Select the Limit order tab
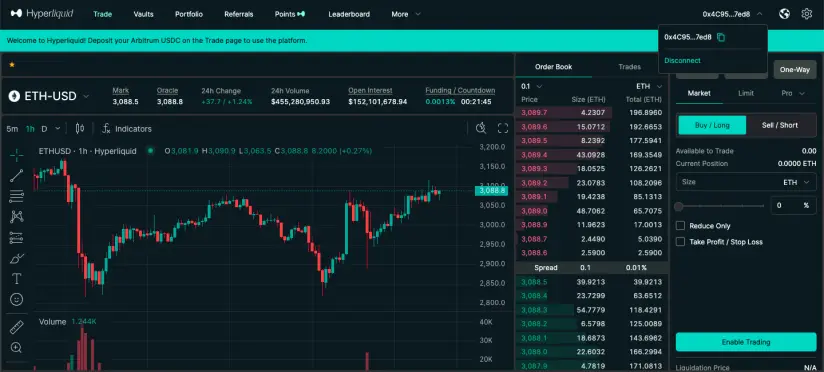The height and width of the screenshot is (372, 824). click(x=746, y=94)
